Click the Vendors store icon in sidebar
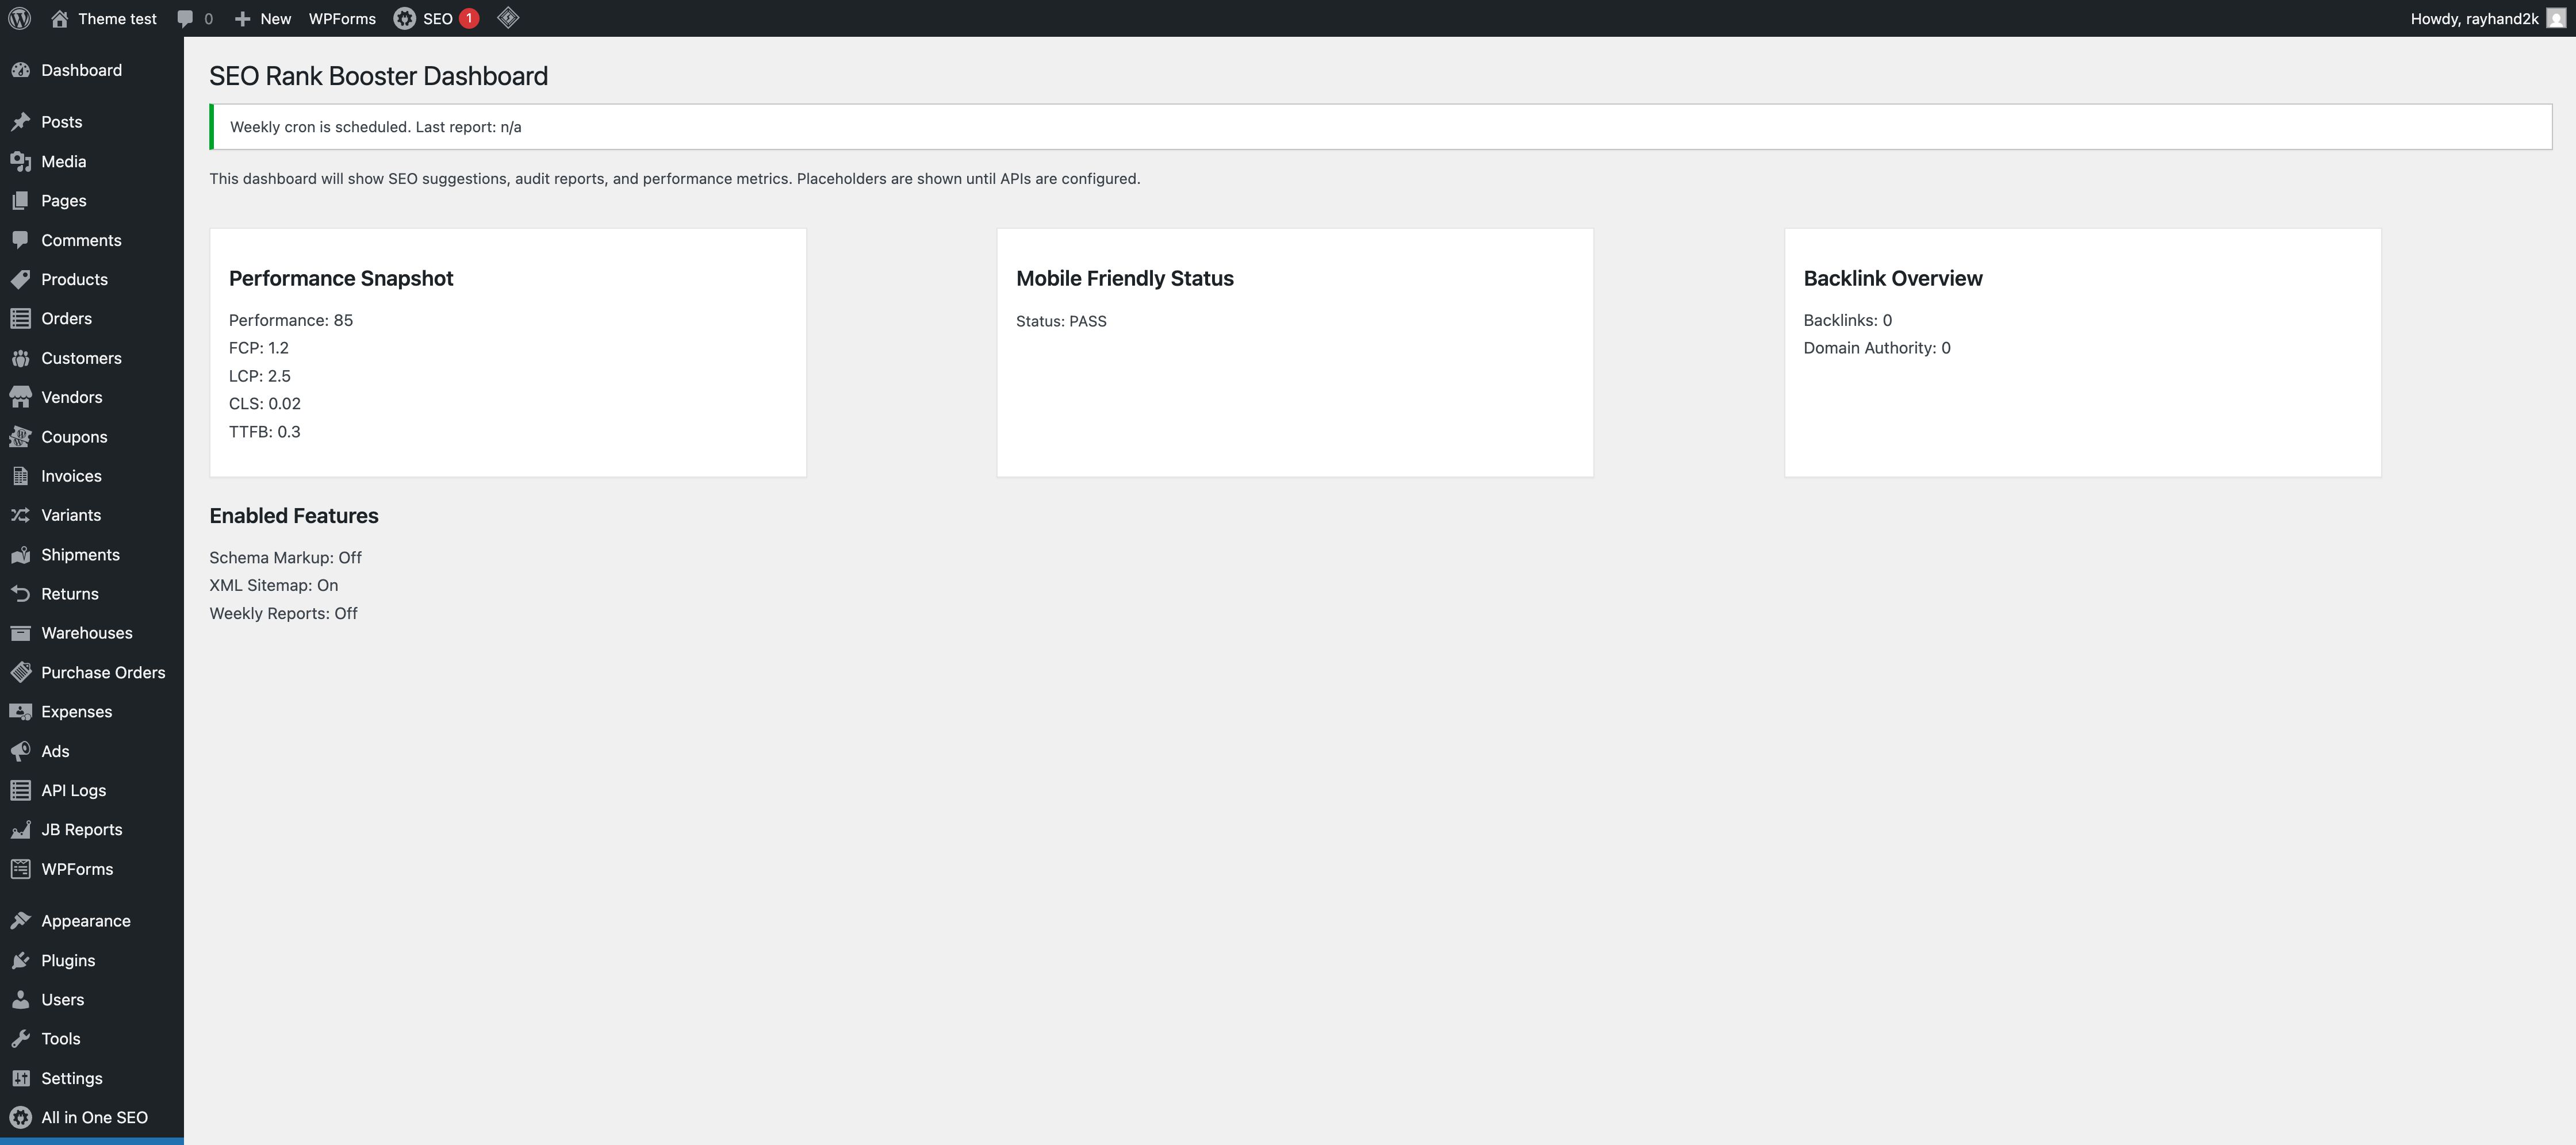 [21, 397]
